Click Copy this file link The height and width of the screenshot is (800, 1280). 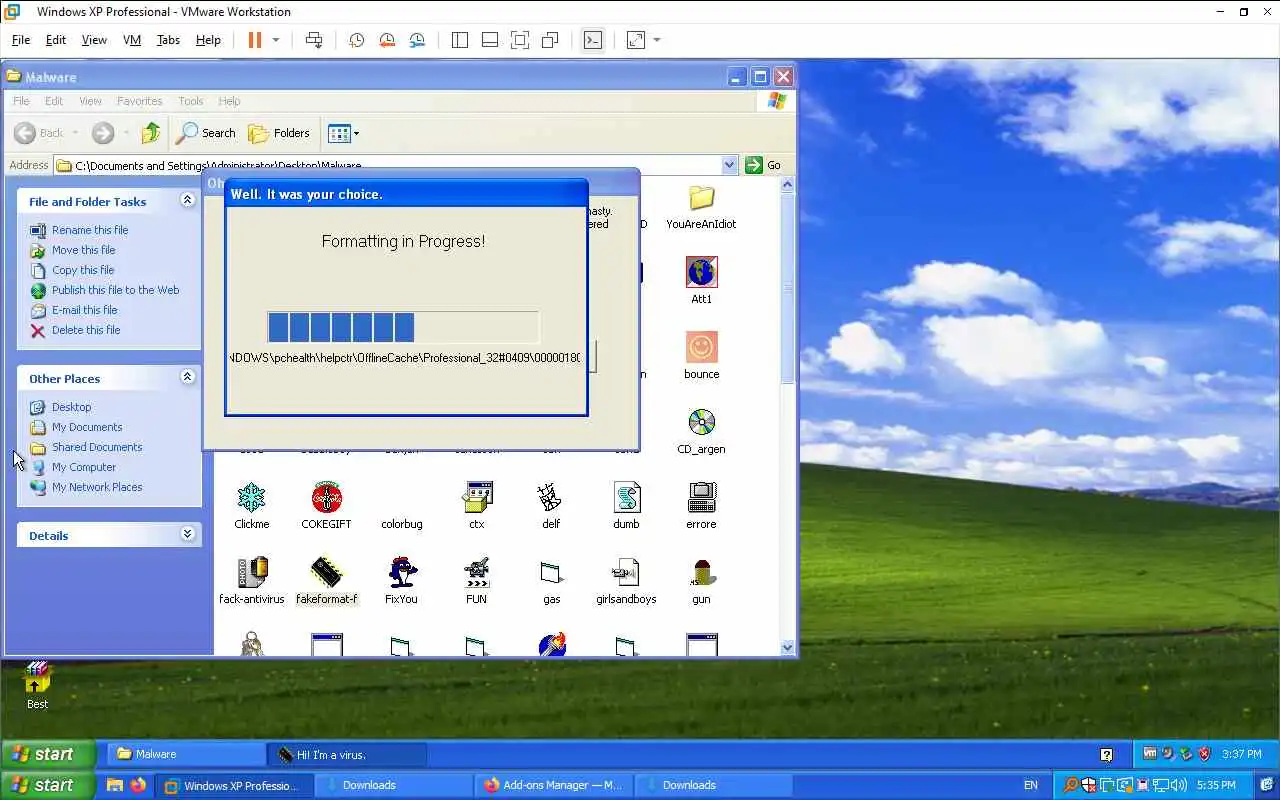[x=83, y=270]
